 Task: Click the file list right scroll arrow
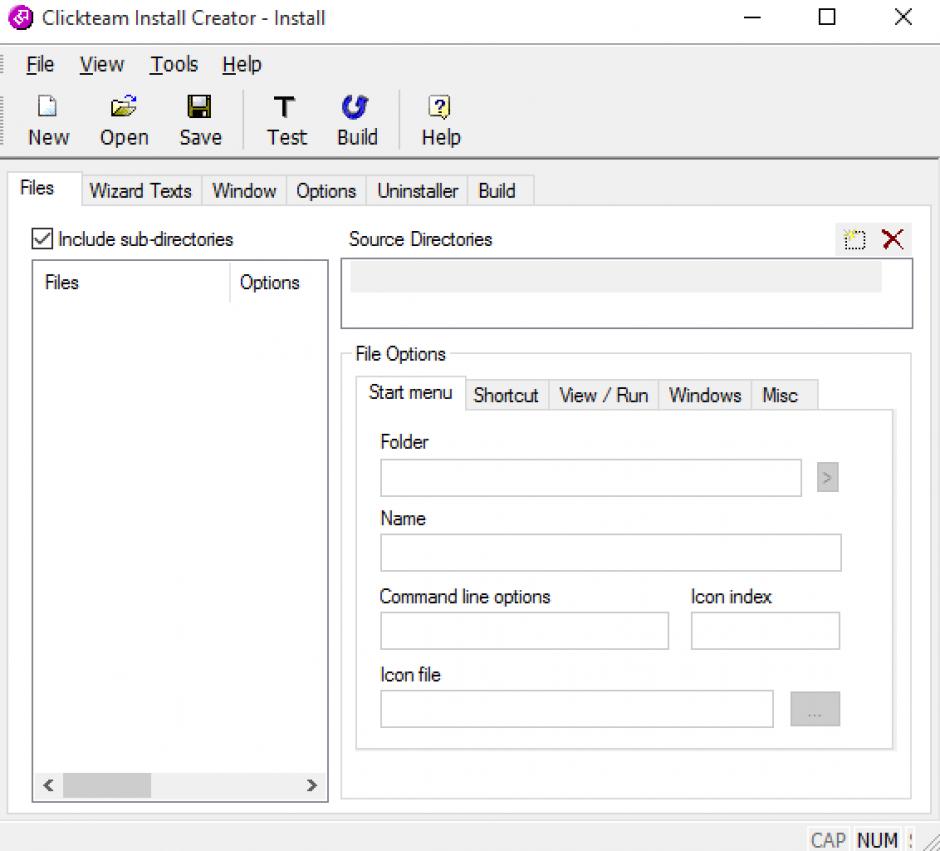[311, 785]
